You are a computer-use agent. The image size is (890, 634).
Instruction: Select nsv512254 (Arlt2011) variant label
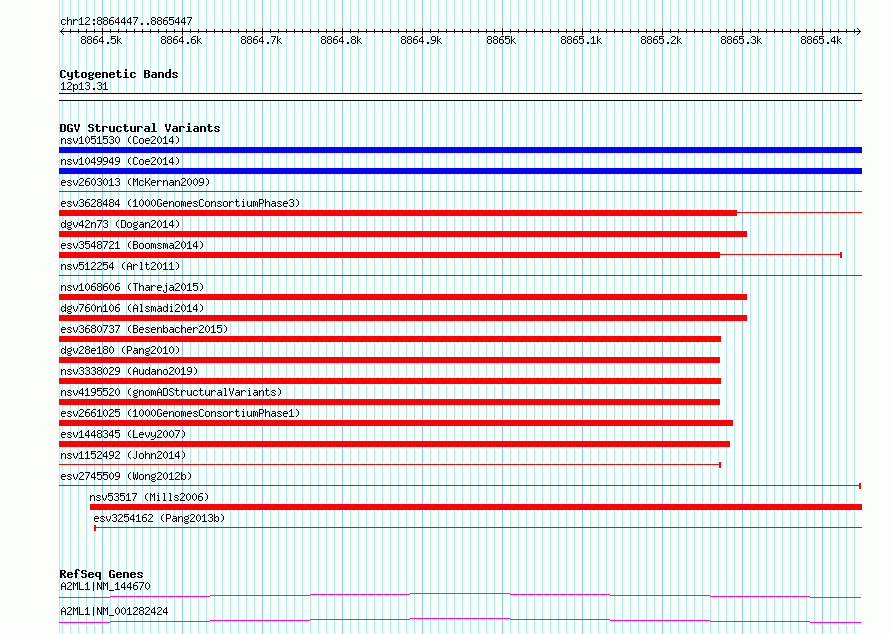(120, 266)
